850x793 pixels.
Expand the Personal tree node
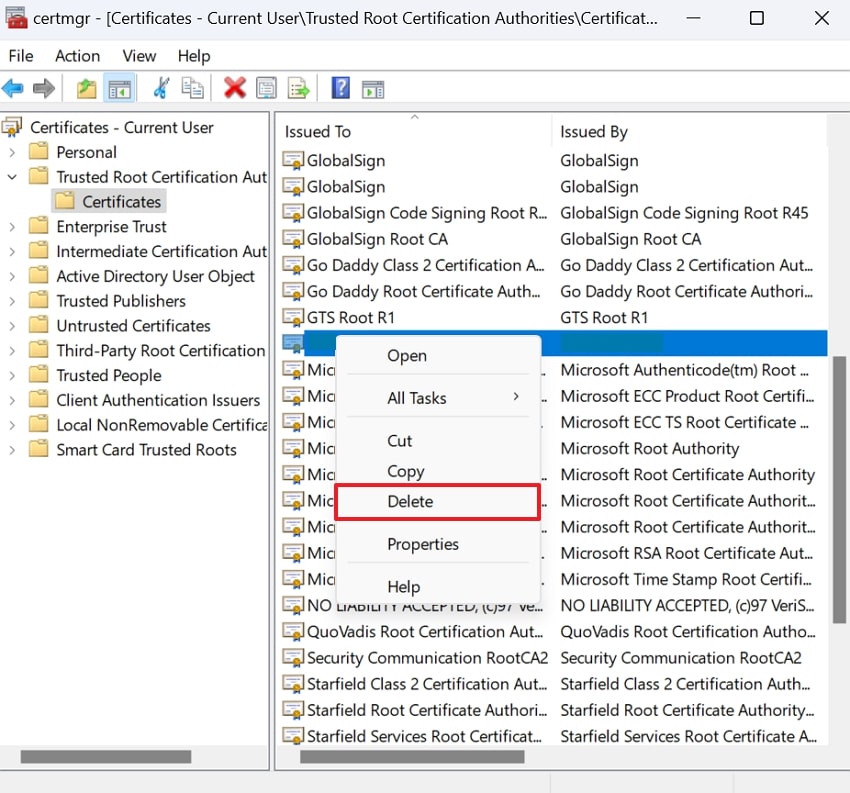12,152
